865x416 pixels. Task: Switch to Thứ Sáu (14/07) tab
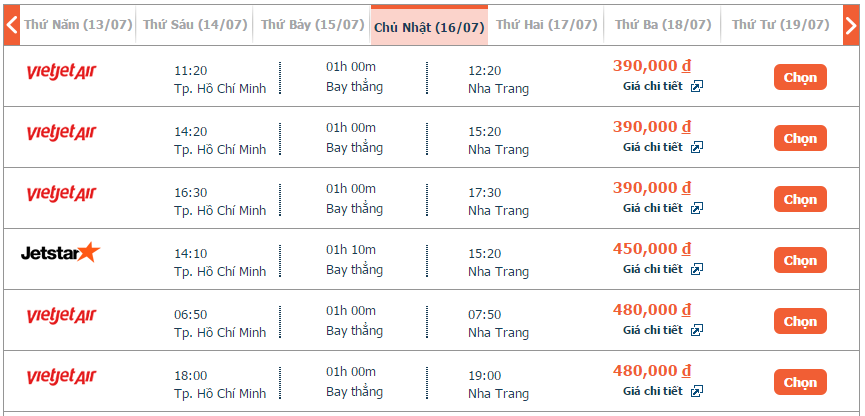195,25
